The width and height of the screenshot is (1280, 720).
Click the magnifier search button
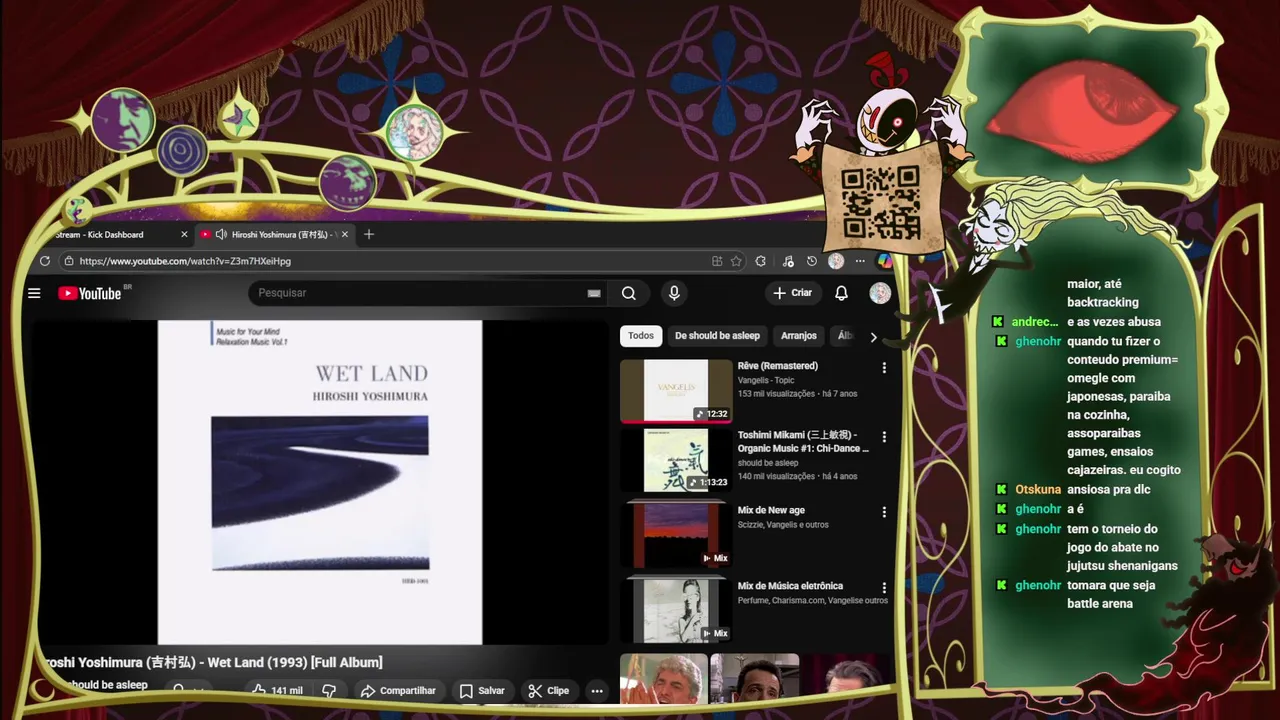coord(629,293)
